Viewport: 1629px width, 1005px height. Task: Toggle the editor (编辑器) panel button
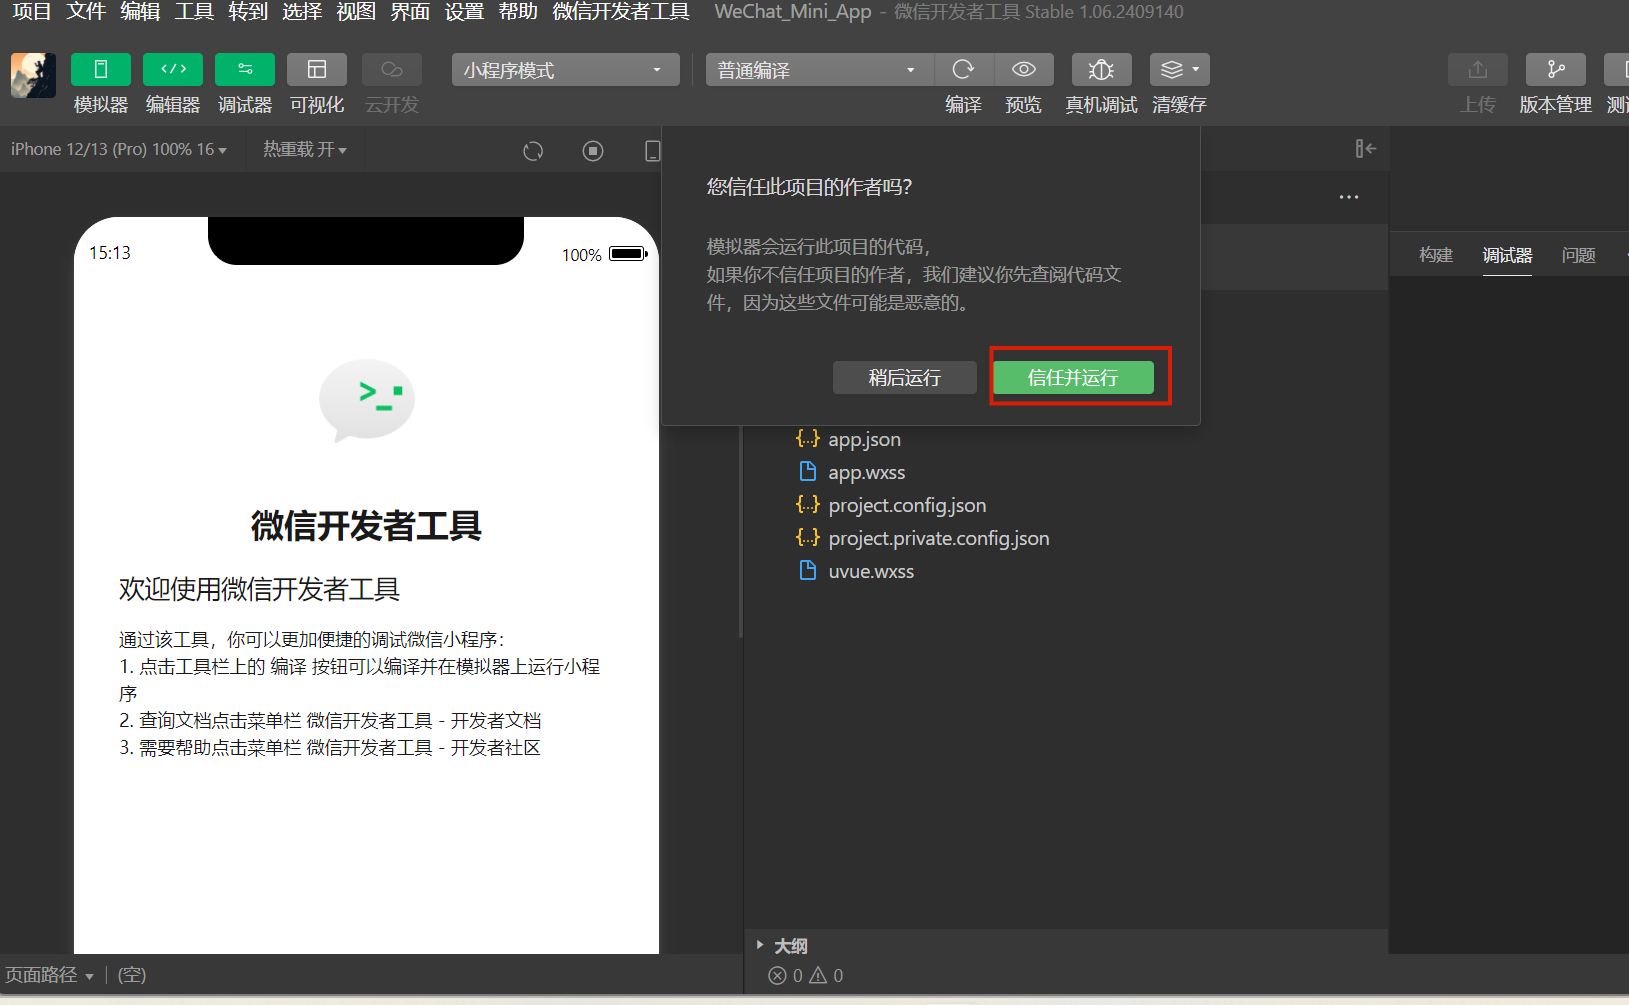[x=173, y=70]
